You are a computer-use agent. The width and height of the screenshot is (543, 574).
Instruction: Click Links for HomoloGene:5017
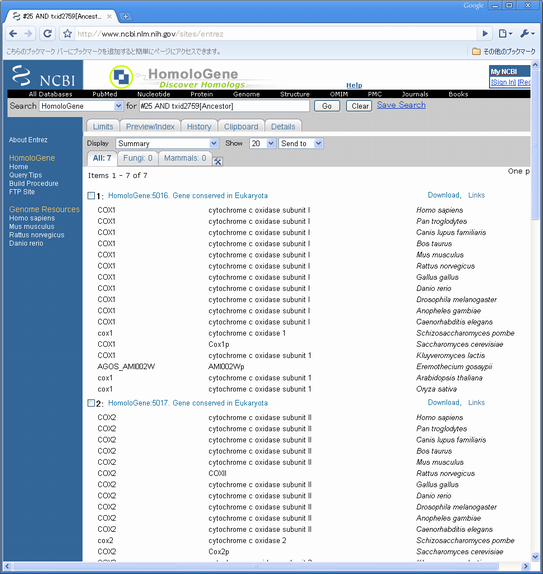click(476, 403)
